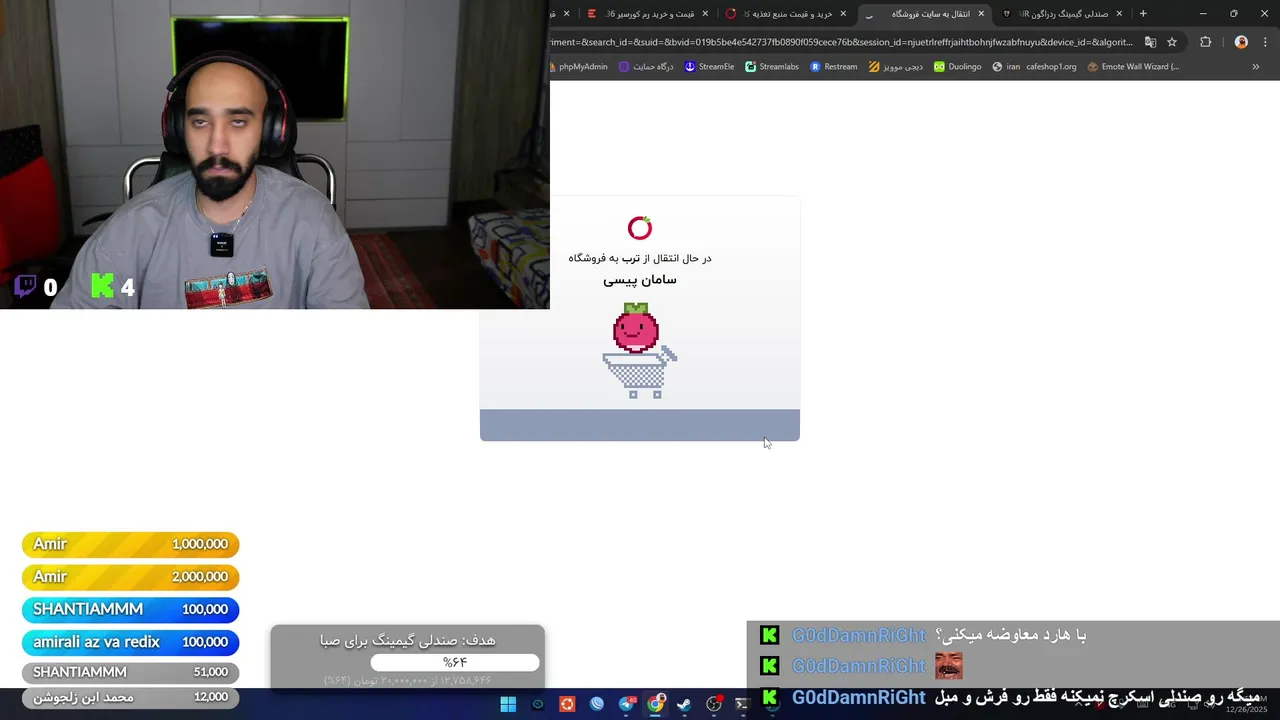Open the Windows Start menu
Image resolution: width=1280 pixels, height=720 pixels.
tap(508, 704)
